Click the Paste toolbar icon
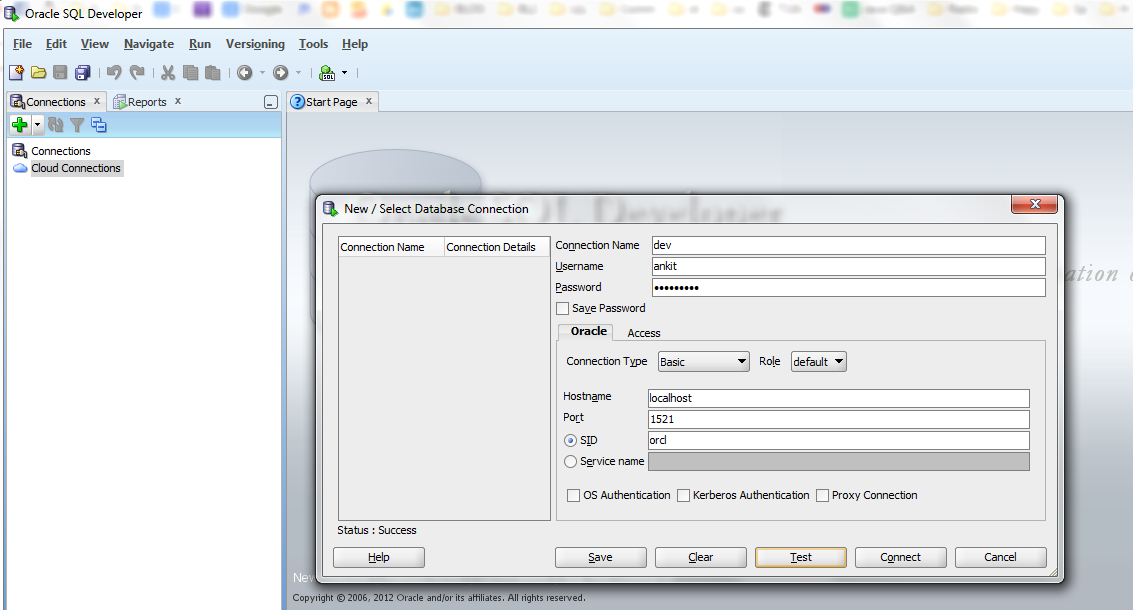1133x610 pixels. pos(212,72)
